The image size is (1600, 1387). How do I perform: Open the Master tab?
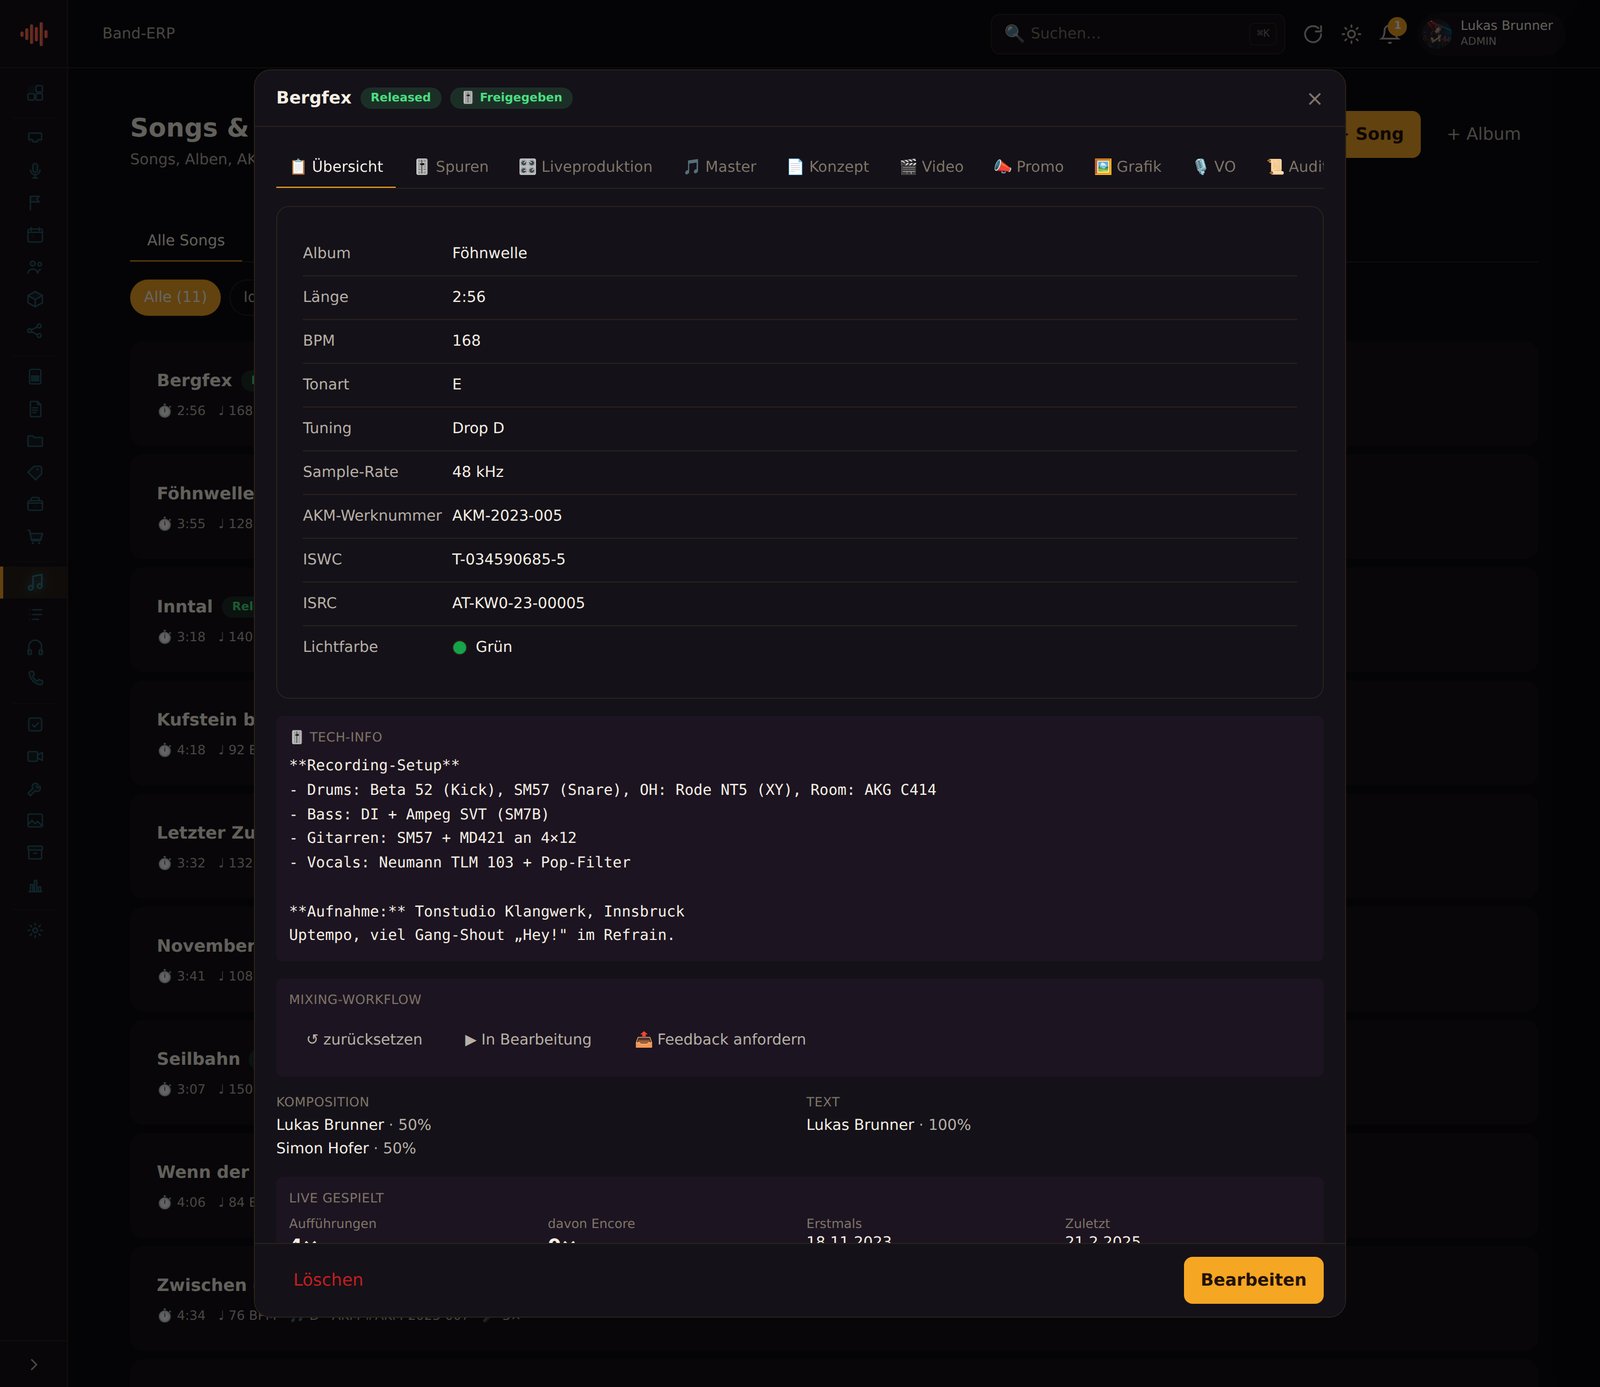720,167
